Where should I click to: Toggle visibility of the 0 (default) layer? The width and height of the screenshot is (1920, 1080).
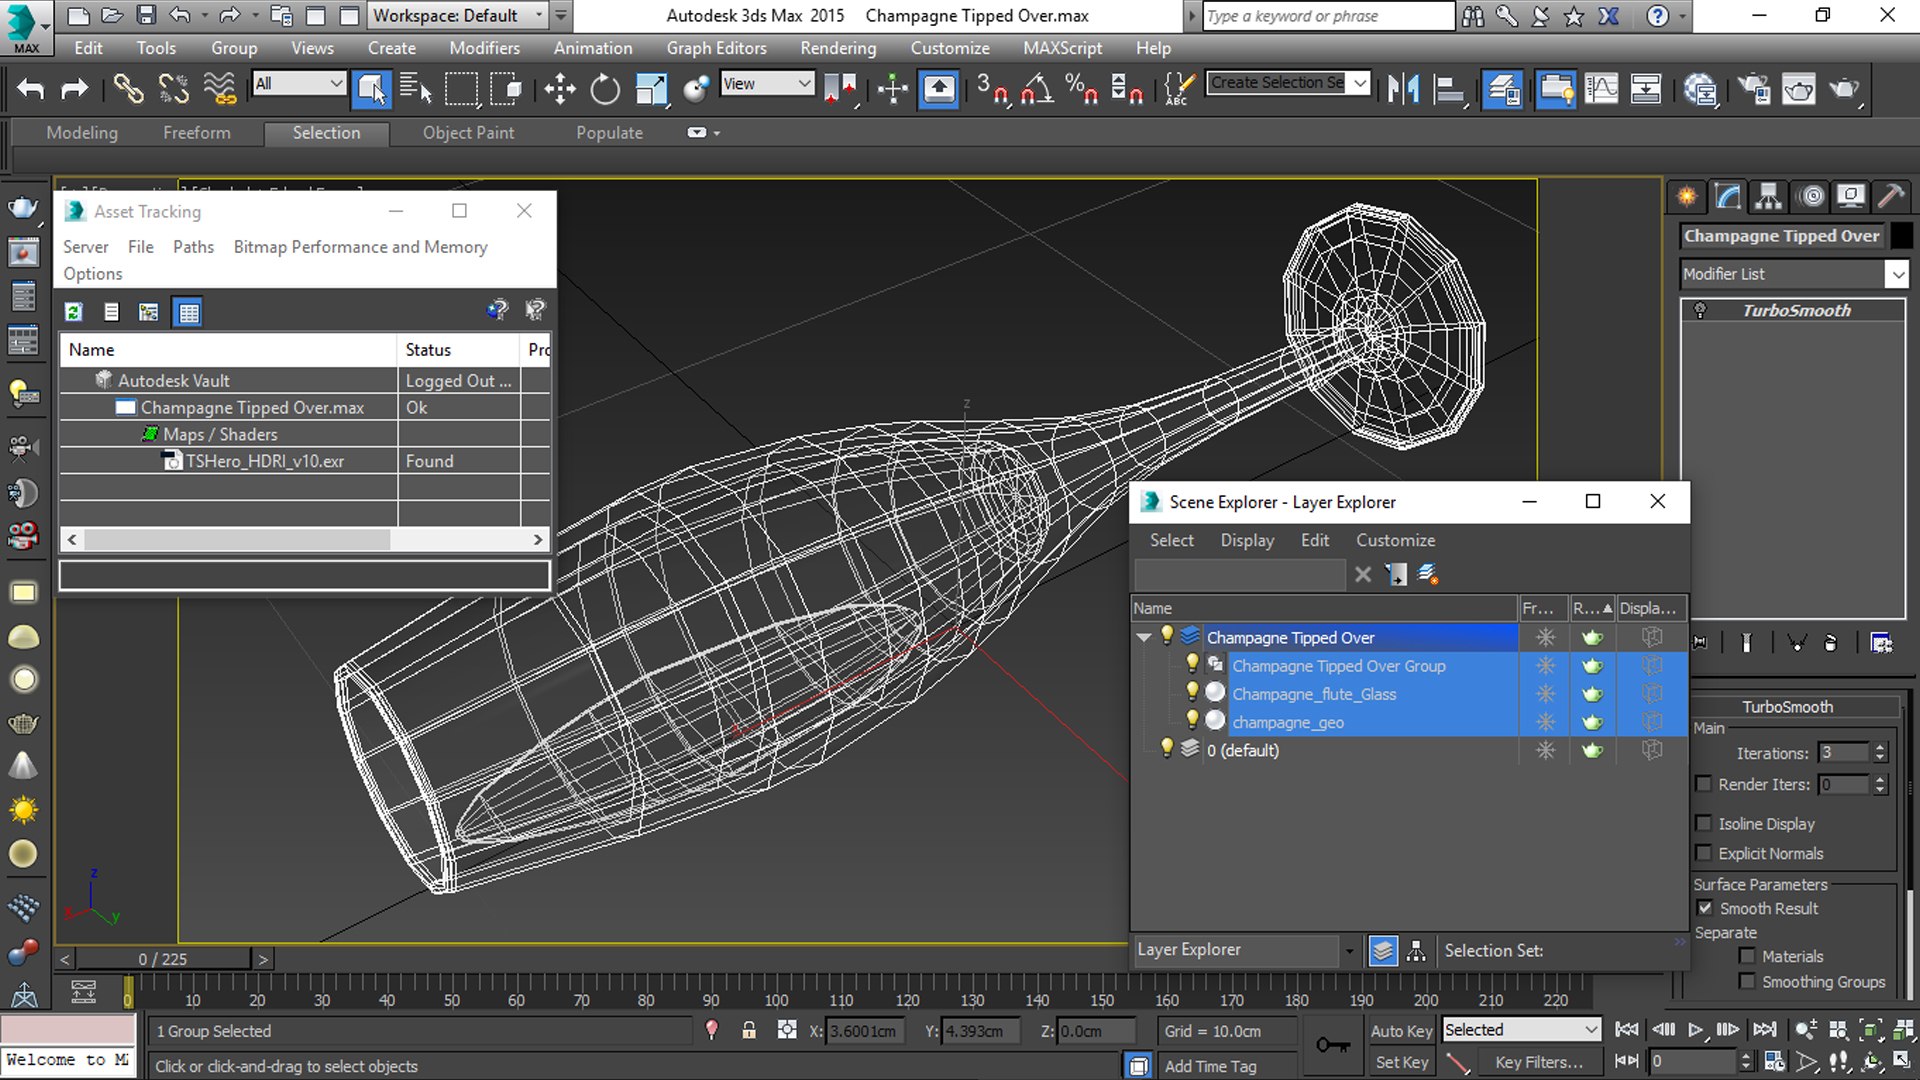point(1166,748)
